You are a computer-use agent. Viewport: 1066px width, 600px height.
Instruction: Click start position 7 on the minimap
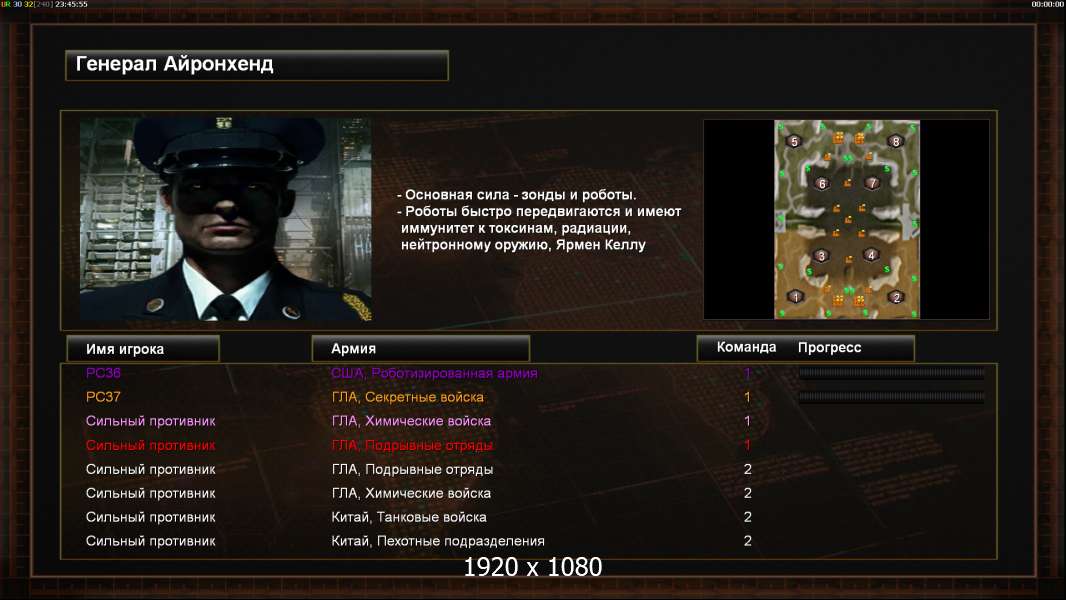point(872,183)
